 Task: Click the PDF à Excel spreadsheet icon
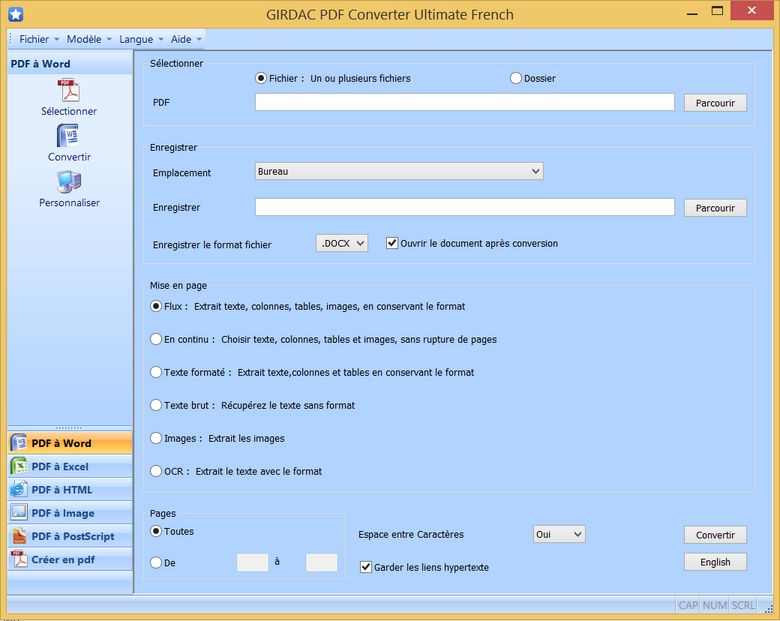[19, 466]
